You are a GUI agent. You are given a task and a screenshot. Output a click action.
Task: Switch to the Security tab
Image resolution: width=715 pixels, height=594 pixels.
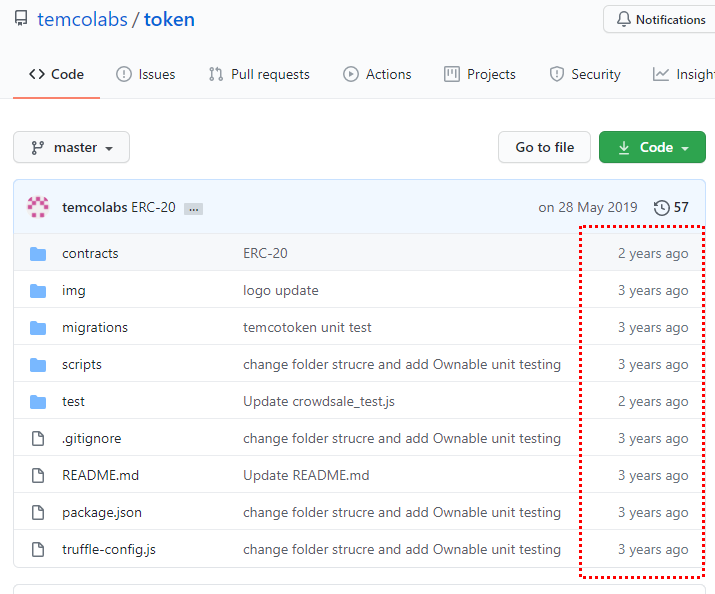coord(585,74)
